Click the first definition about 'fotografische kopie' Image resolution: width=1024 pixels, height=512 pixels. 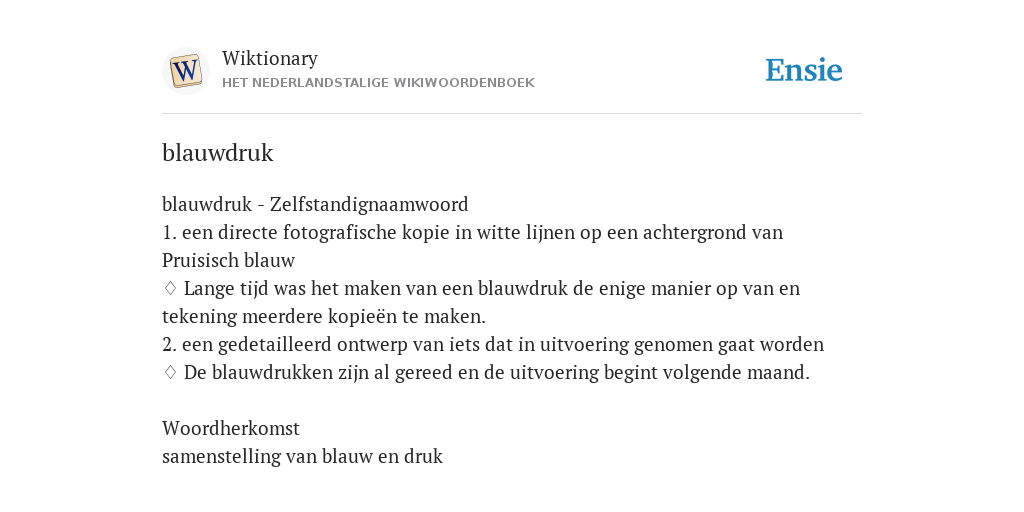472,232
